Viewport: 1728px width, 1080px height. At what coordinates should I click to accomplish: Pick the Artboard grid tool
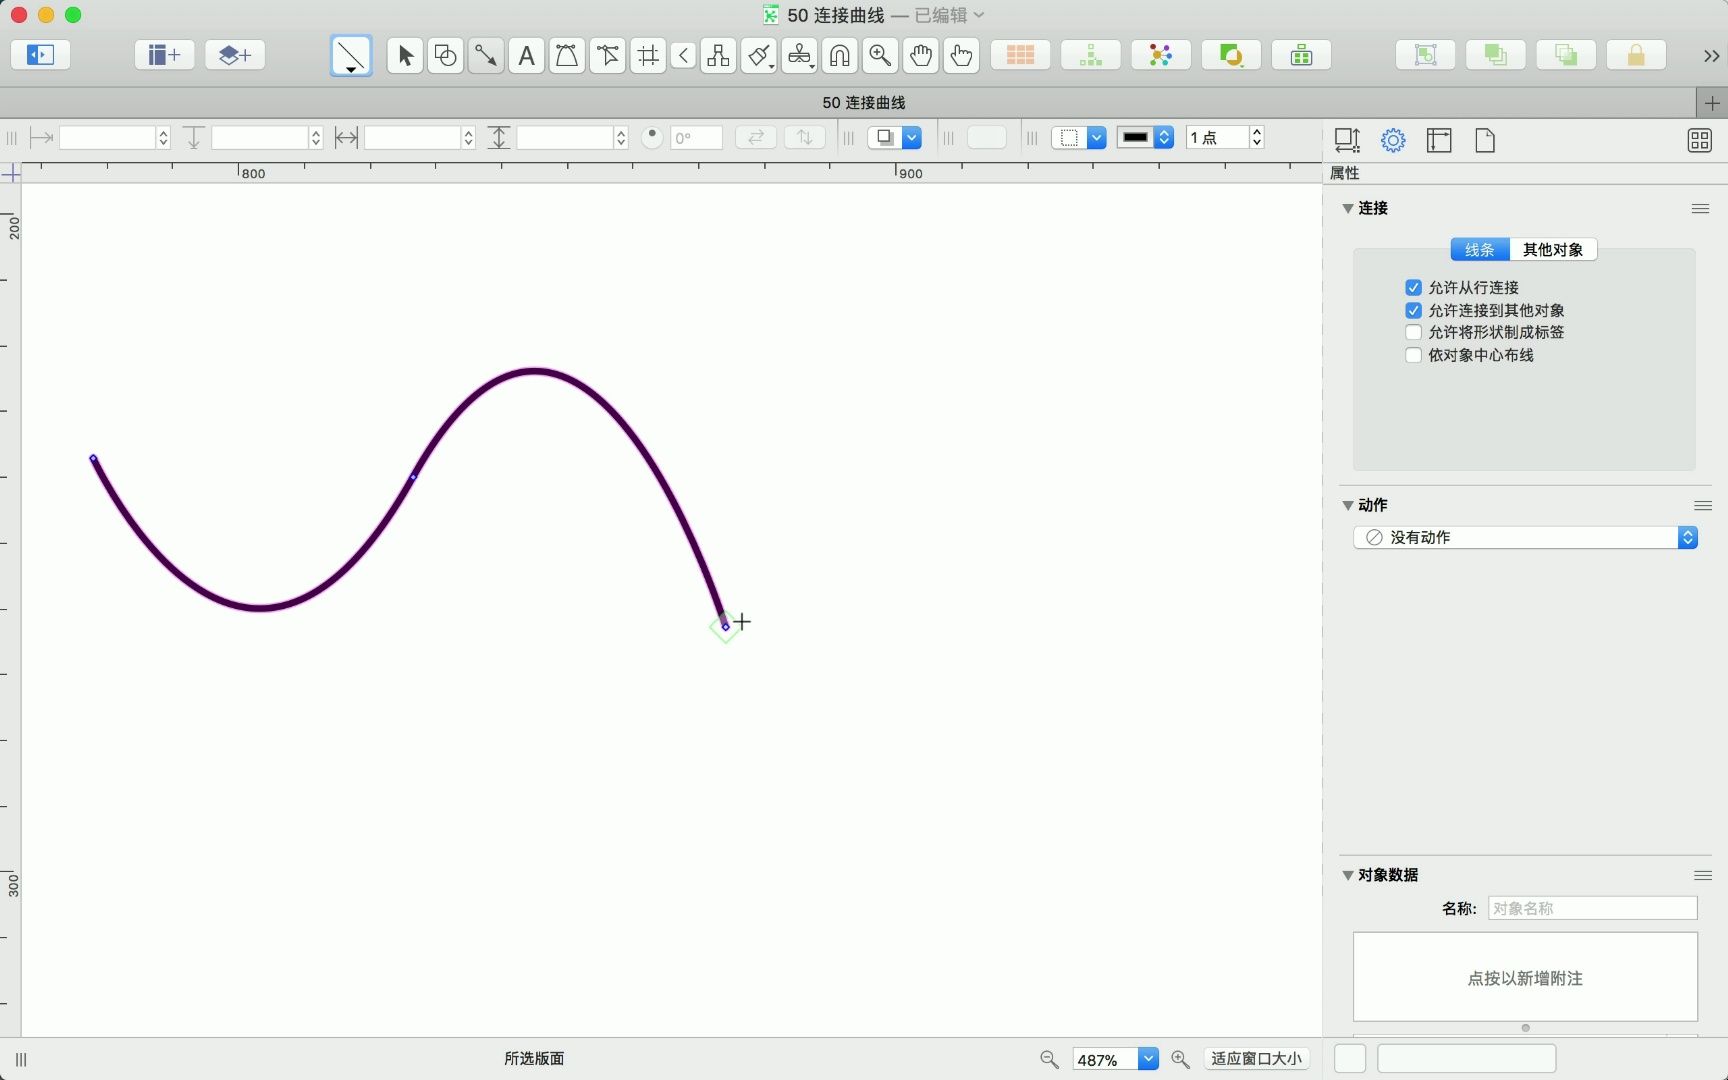pos(648,56)
